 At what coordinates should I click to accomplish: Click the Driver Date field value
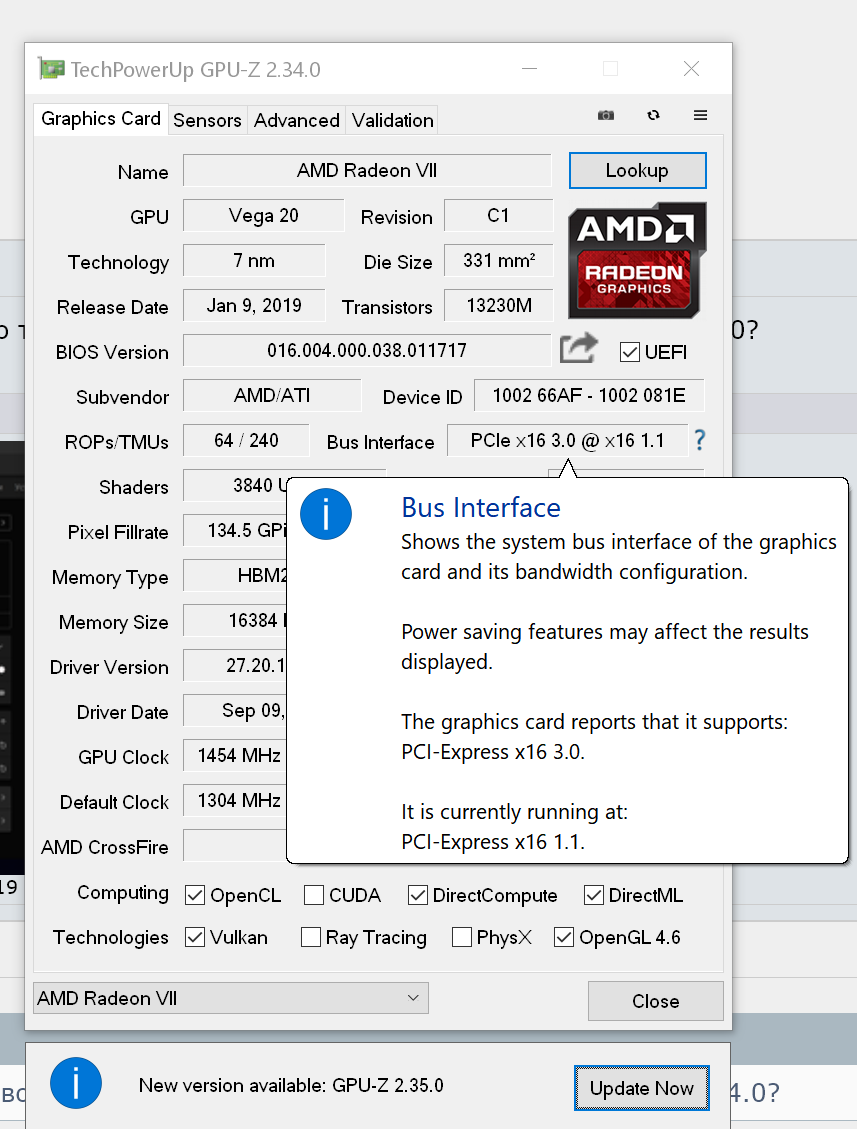235,711
